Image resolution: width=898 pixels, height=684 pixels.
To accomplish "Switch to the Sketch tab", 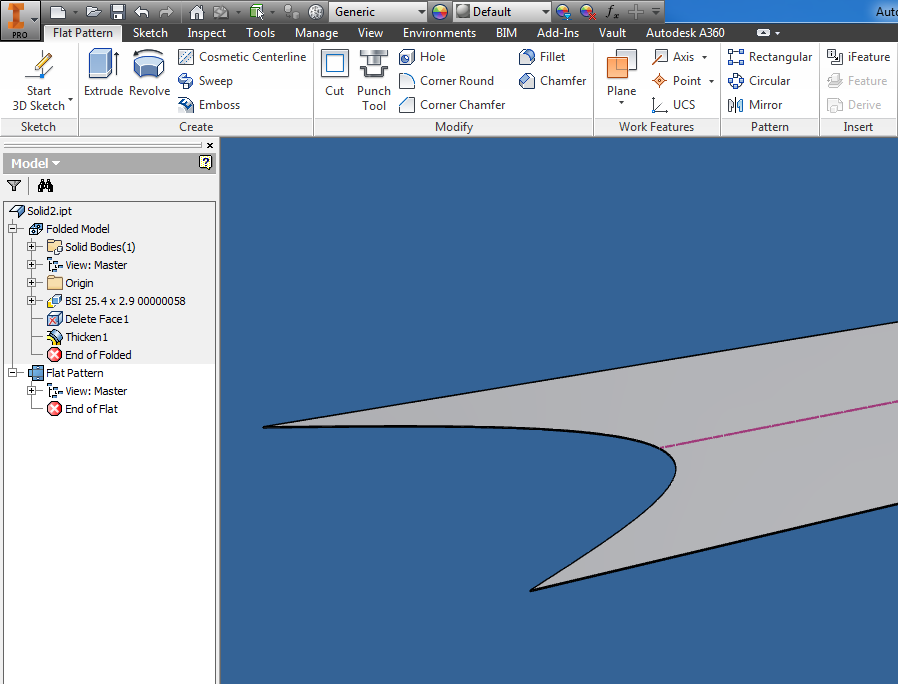I will pyautogui.click(x=150, y=32).
